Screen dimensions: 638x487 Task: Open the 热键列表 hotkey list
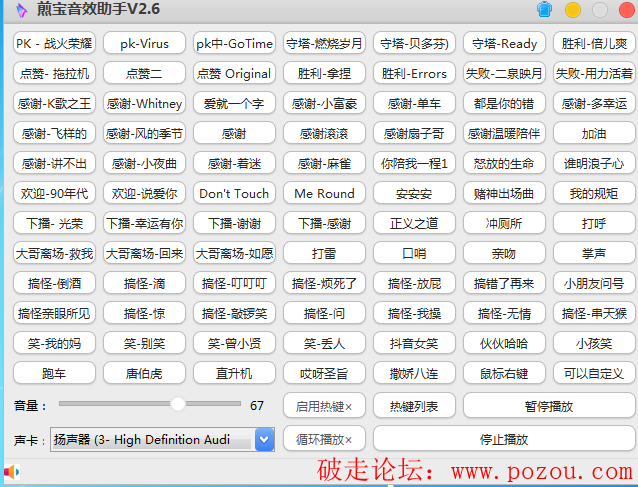pyautogui.click(x=414, y=406)
